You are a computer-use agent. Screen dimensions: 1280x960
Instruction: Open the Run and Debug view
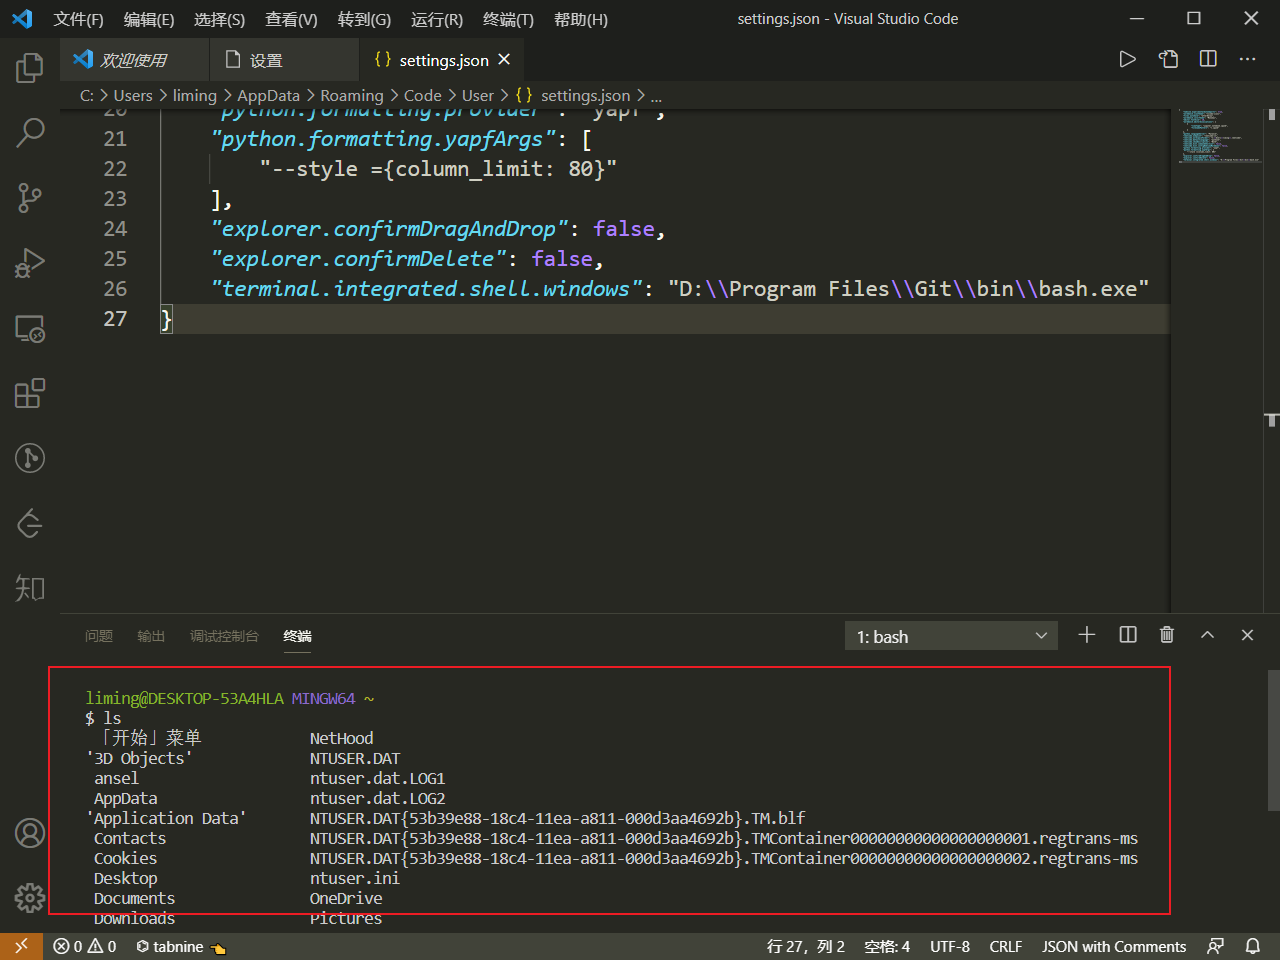click(29, 262)
